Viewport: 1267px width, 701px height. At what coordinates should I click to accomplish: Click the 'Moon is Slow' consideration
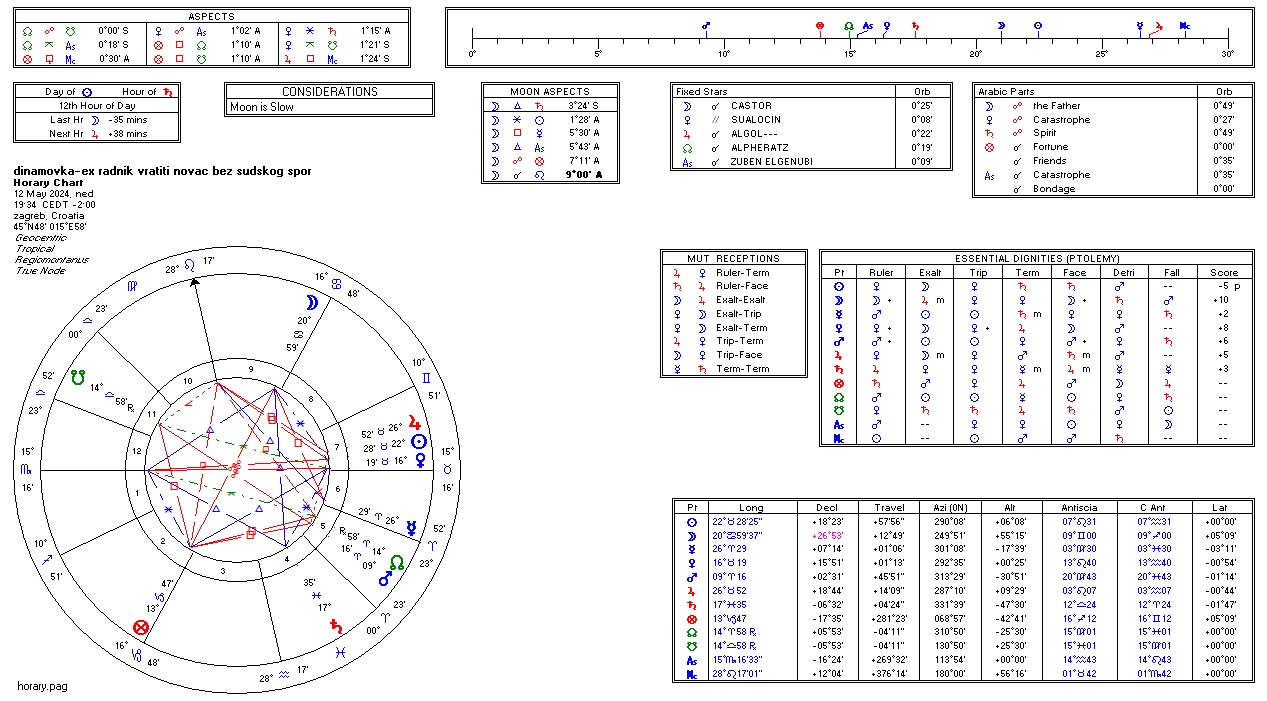click(262, 107)
